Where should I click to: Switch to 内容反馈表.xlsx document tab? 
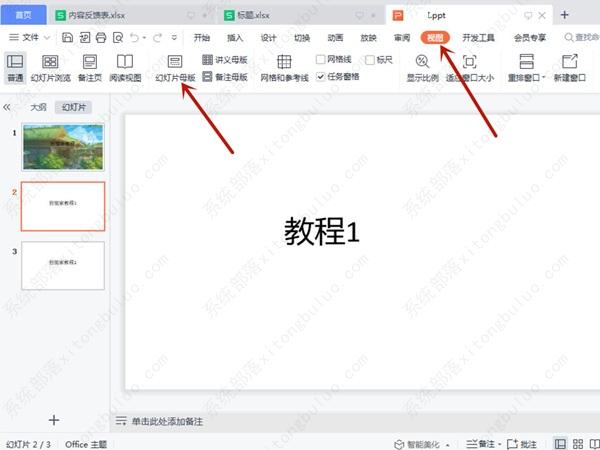point(130,15)
